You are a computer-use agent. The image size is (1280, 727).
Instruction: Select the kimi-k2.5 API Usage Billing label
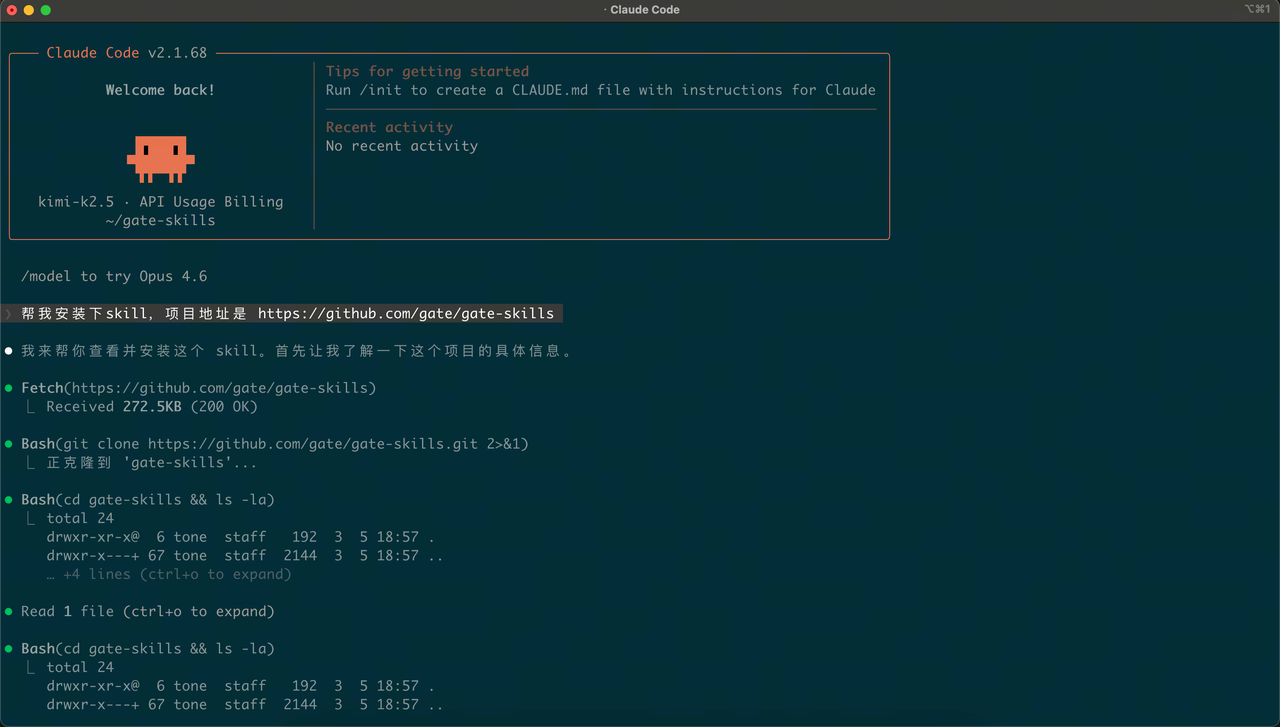pyautogui.click(x=160, y=202)
